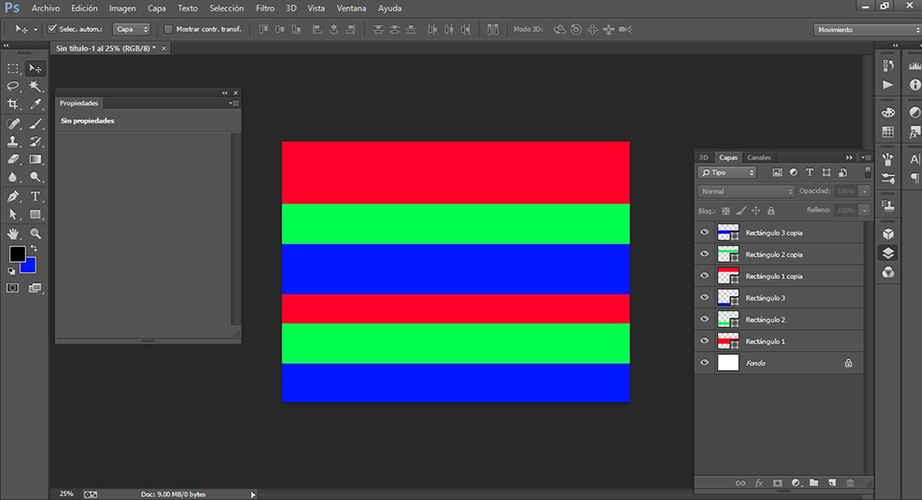This screenshot has height=500, width=922.
Task: Switch to the 3D panel tab
Action: (704, 158)
